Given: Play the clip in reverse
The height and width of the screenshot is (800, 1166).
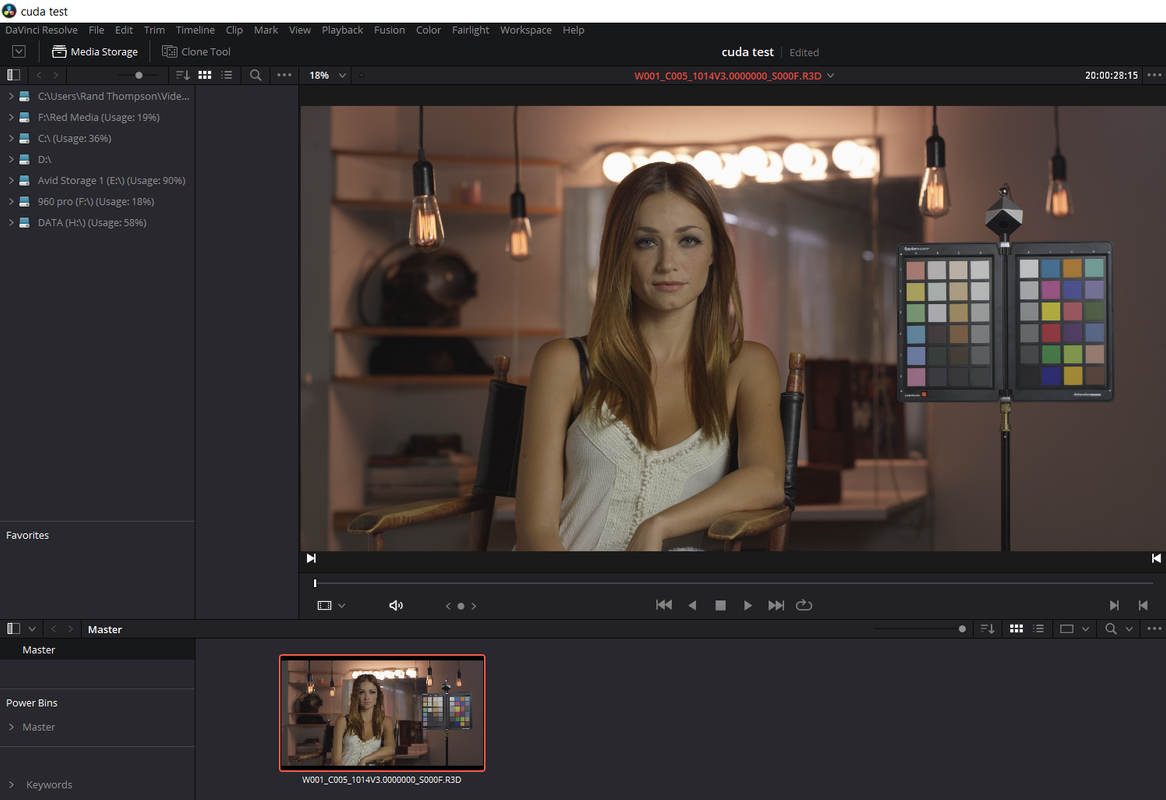Looking at the screenshot, I should [692, 605].
